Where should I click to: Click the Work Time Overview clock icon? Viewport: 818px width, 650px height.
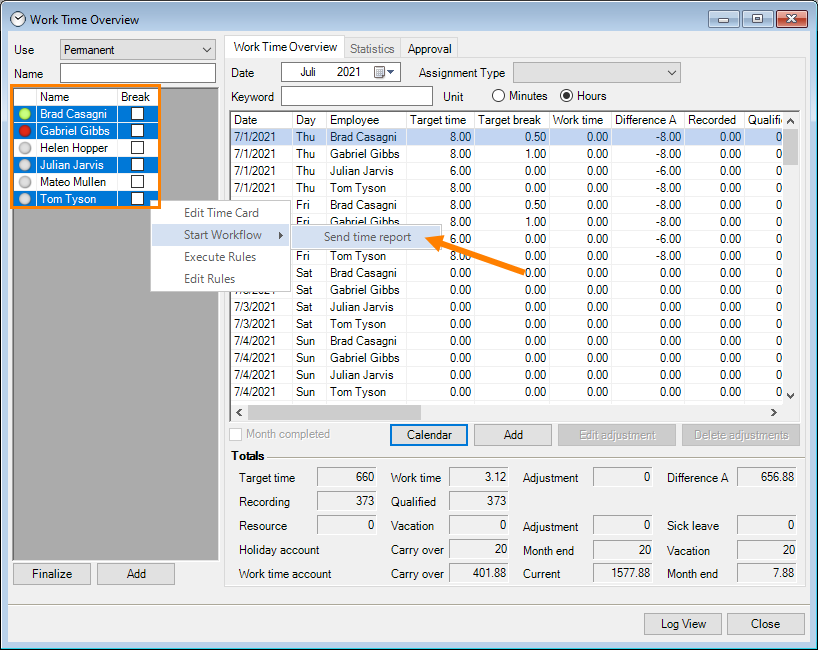click(x=18, y=19)
